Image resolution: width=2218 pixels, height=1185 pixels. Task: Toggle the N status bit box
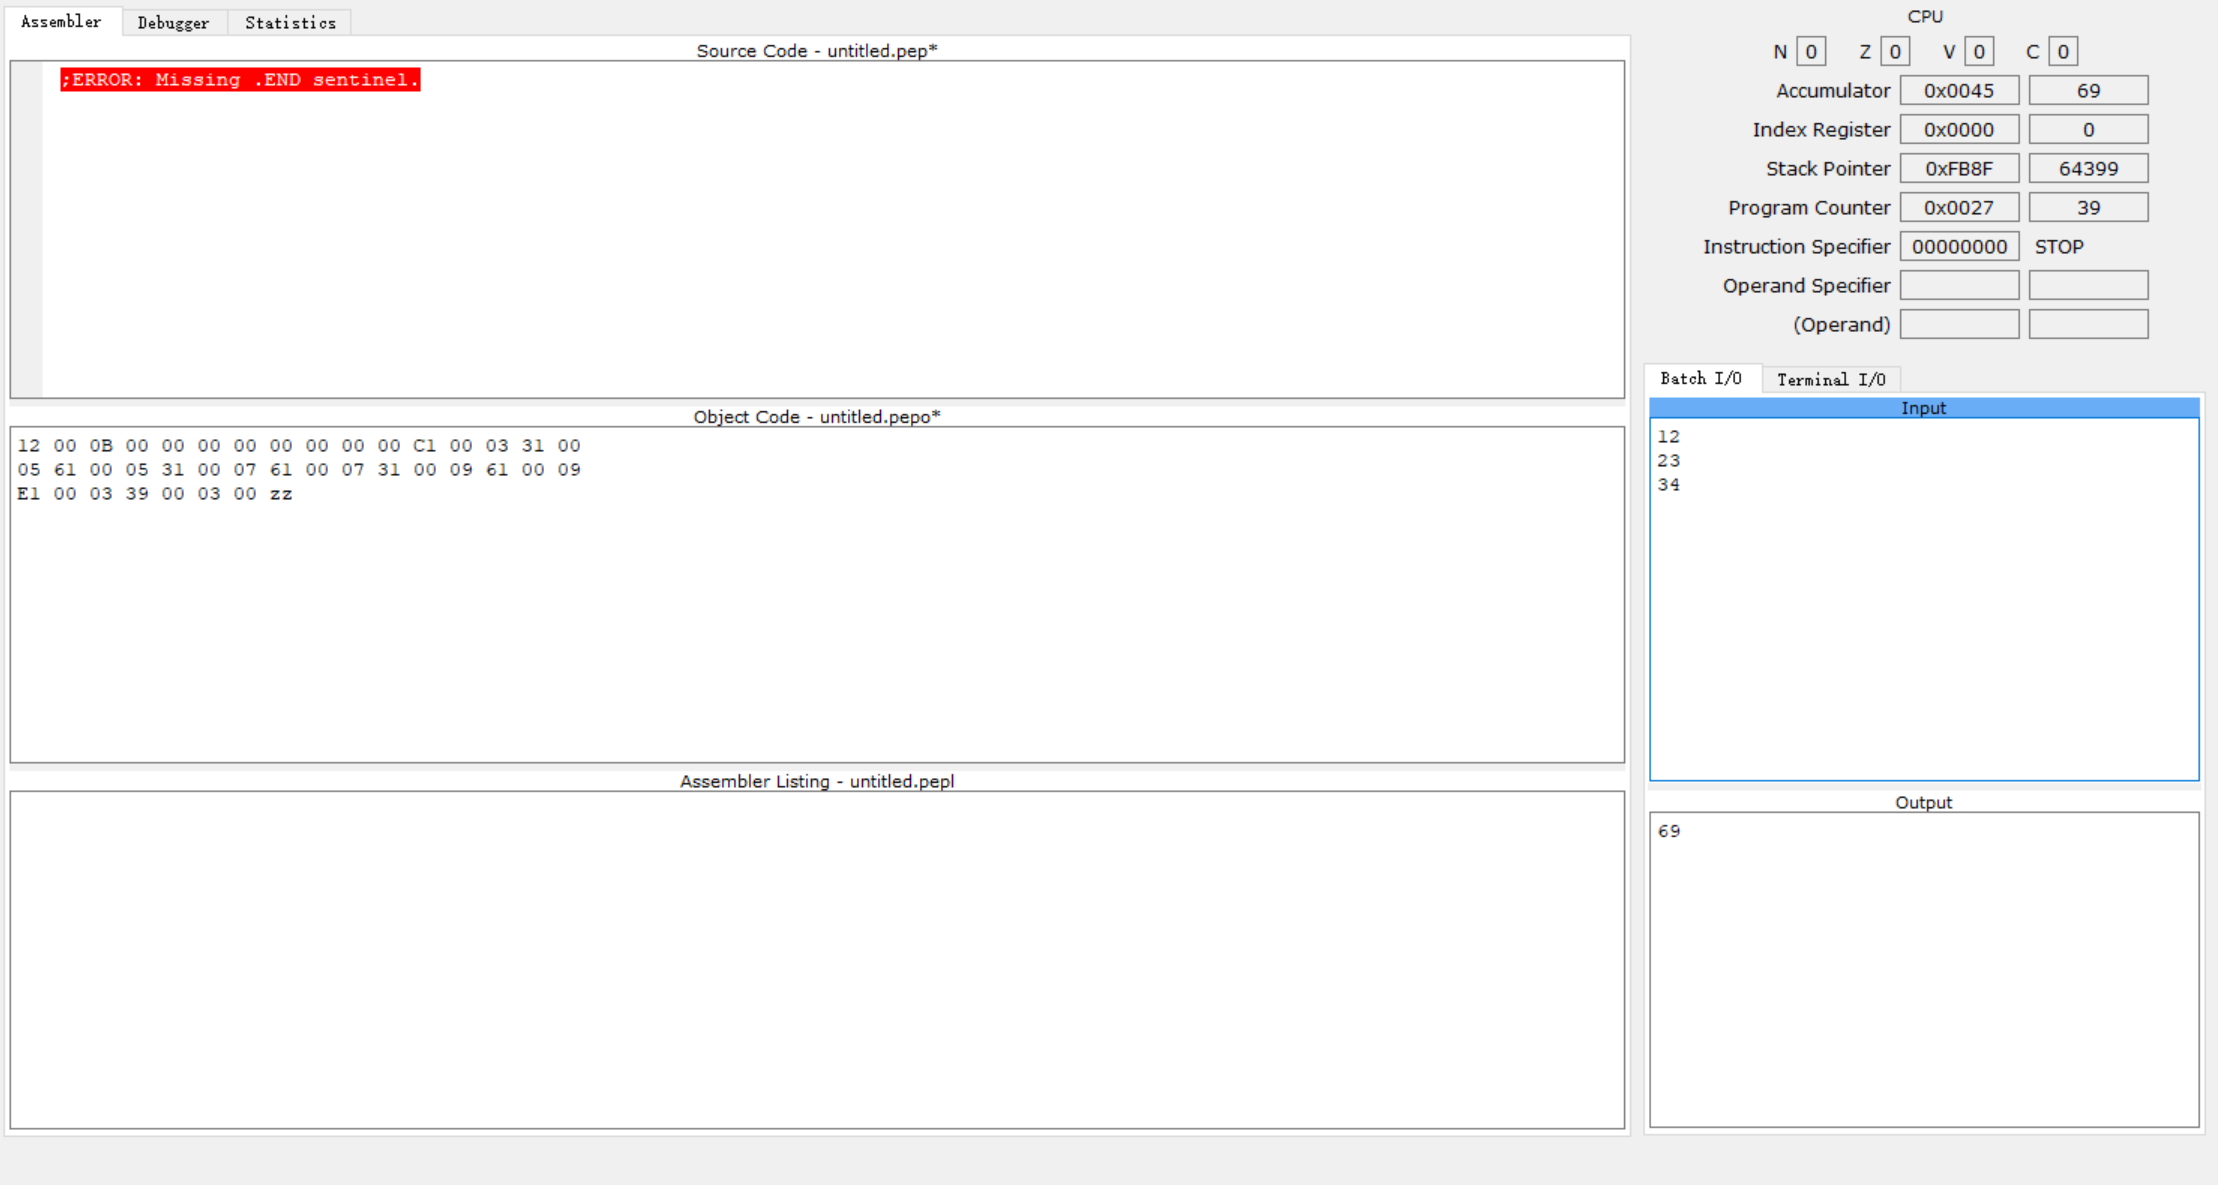point(1810,51)
